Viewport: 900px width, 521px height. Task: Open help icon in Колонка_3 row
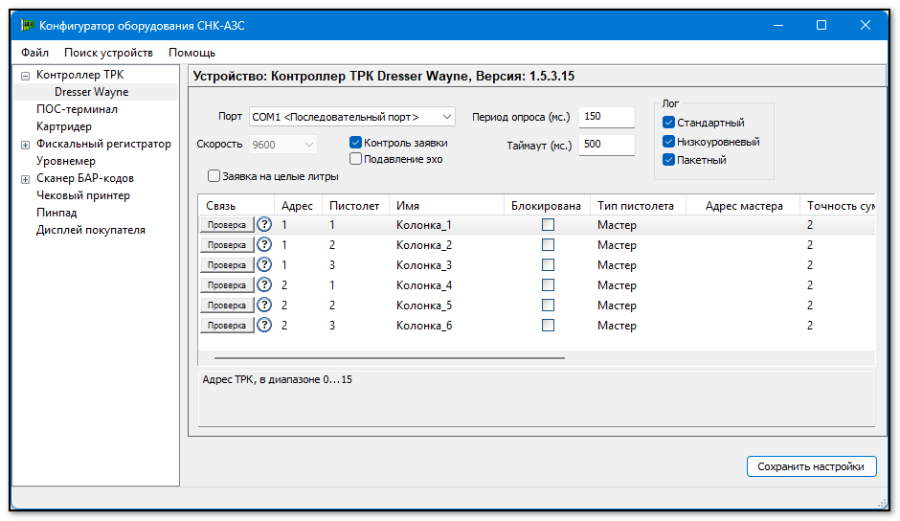coord(265,265)
